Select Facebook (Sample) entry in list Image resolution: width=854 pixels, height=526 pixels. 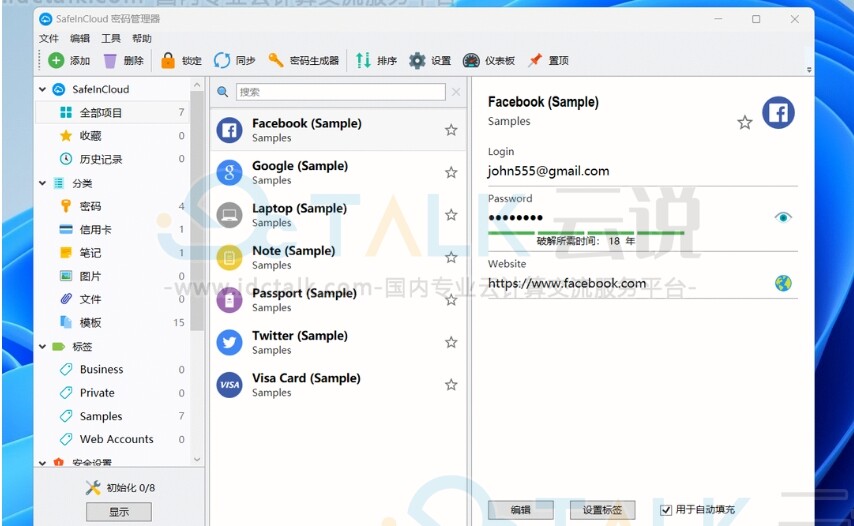[x=338, y=130]
